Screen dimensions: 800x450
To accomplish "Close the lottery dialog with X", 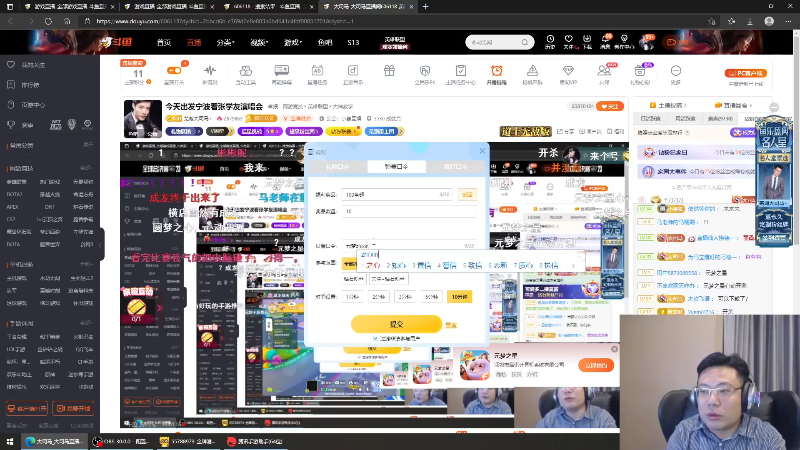I will (x=482, y=151).
